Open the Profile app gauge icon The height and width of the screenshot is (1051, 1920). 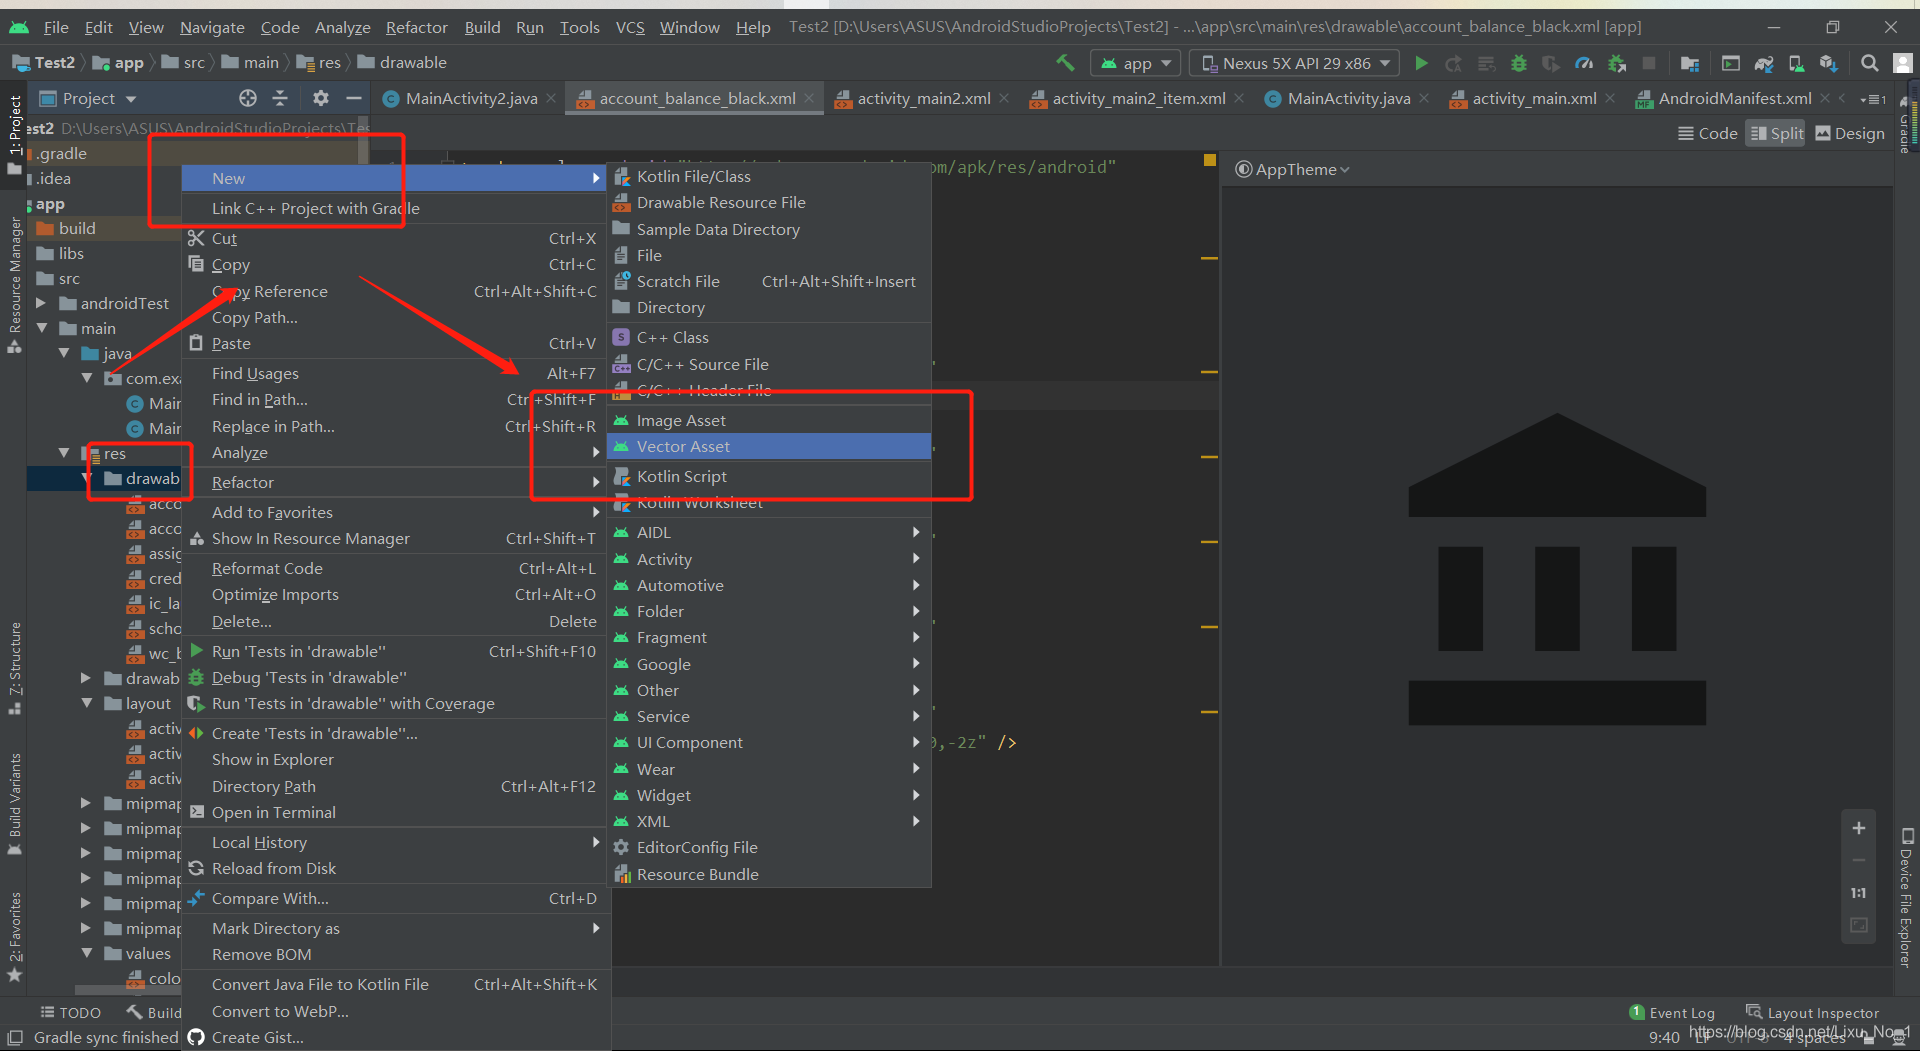coord(1584,63)
